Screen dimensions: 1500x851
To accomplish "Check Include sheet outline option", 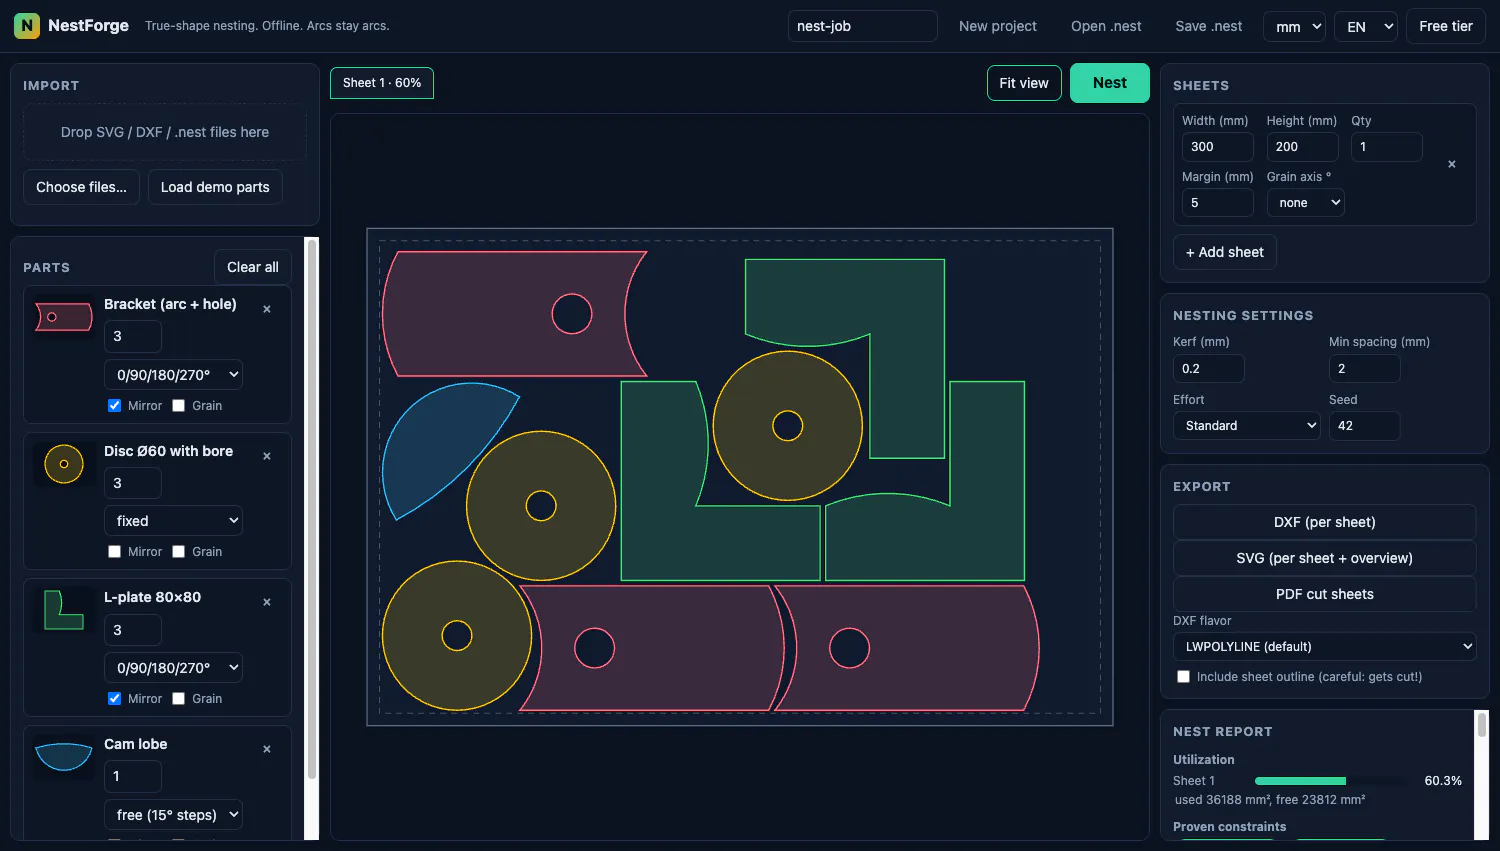I will pyautogui.click(x=1183, y=676).
